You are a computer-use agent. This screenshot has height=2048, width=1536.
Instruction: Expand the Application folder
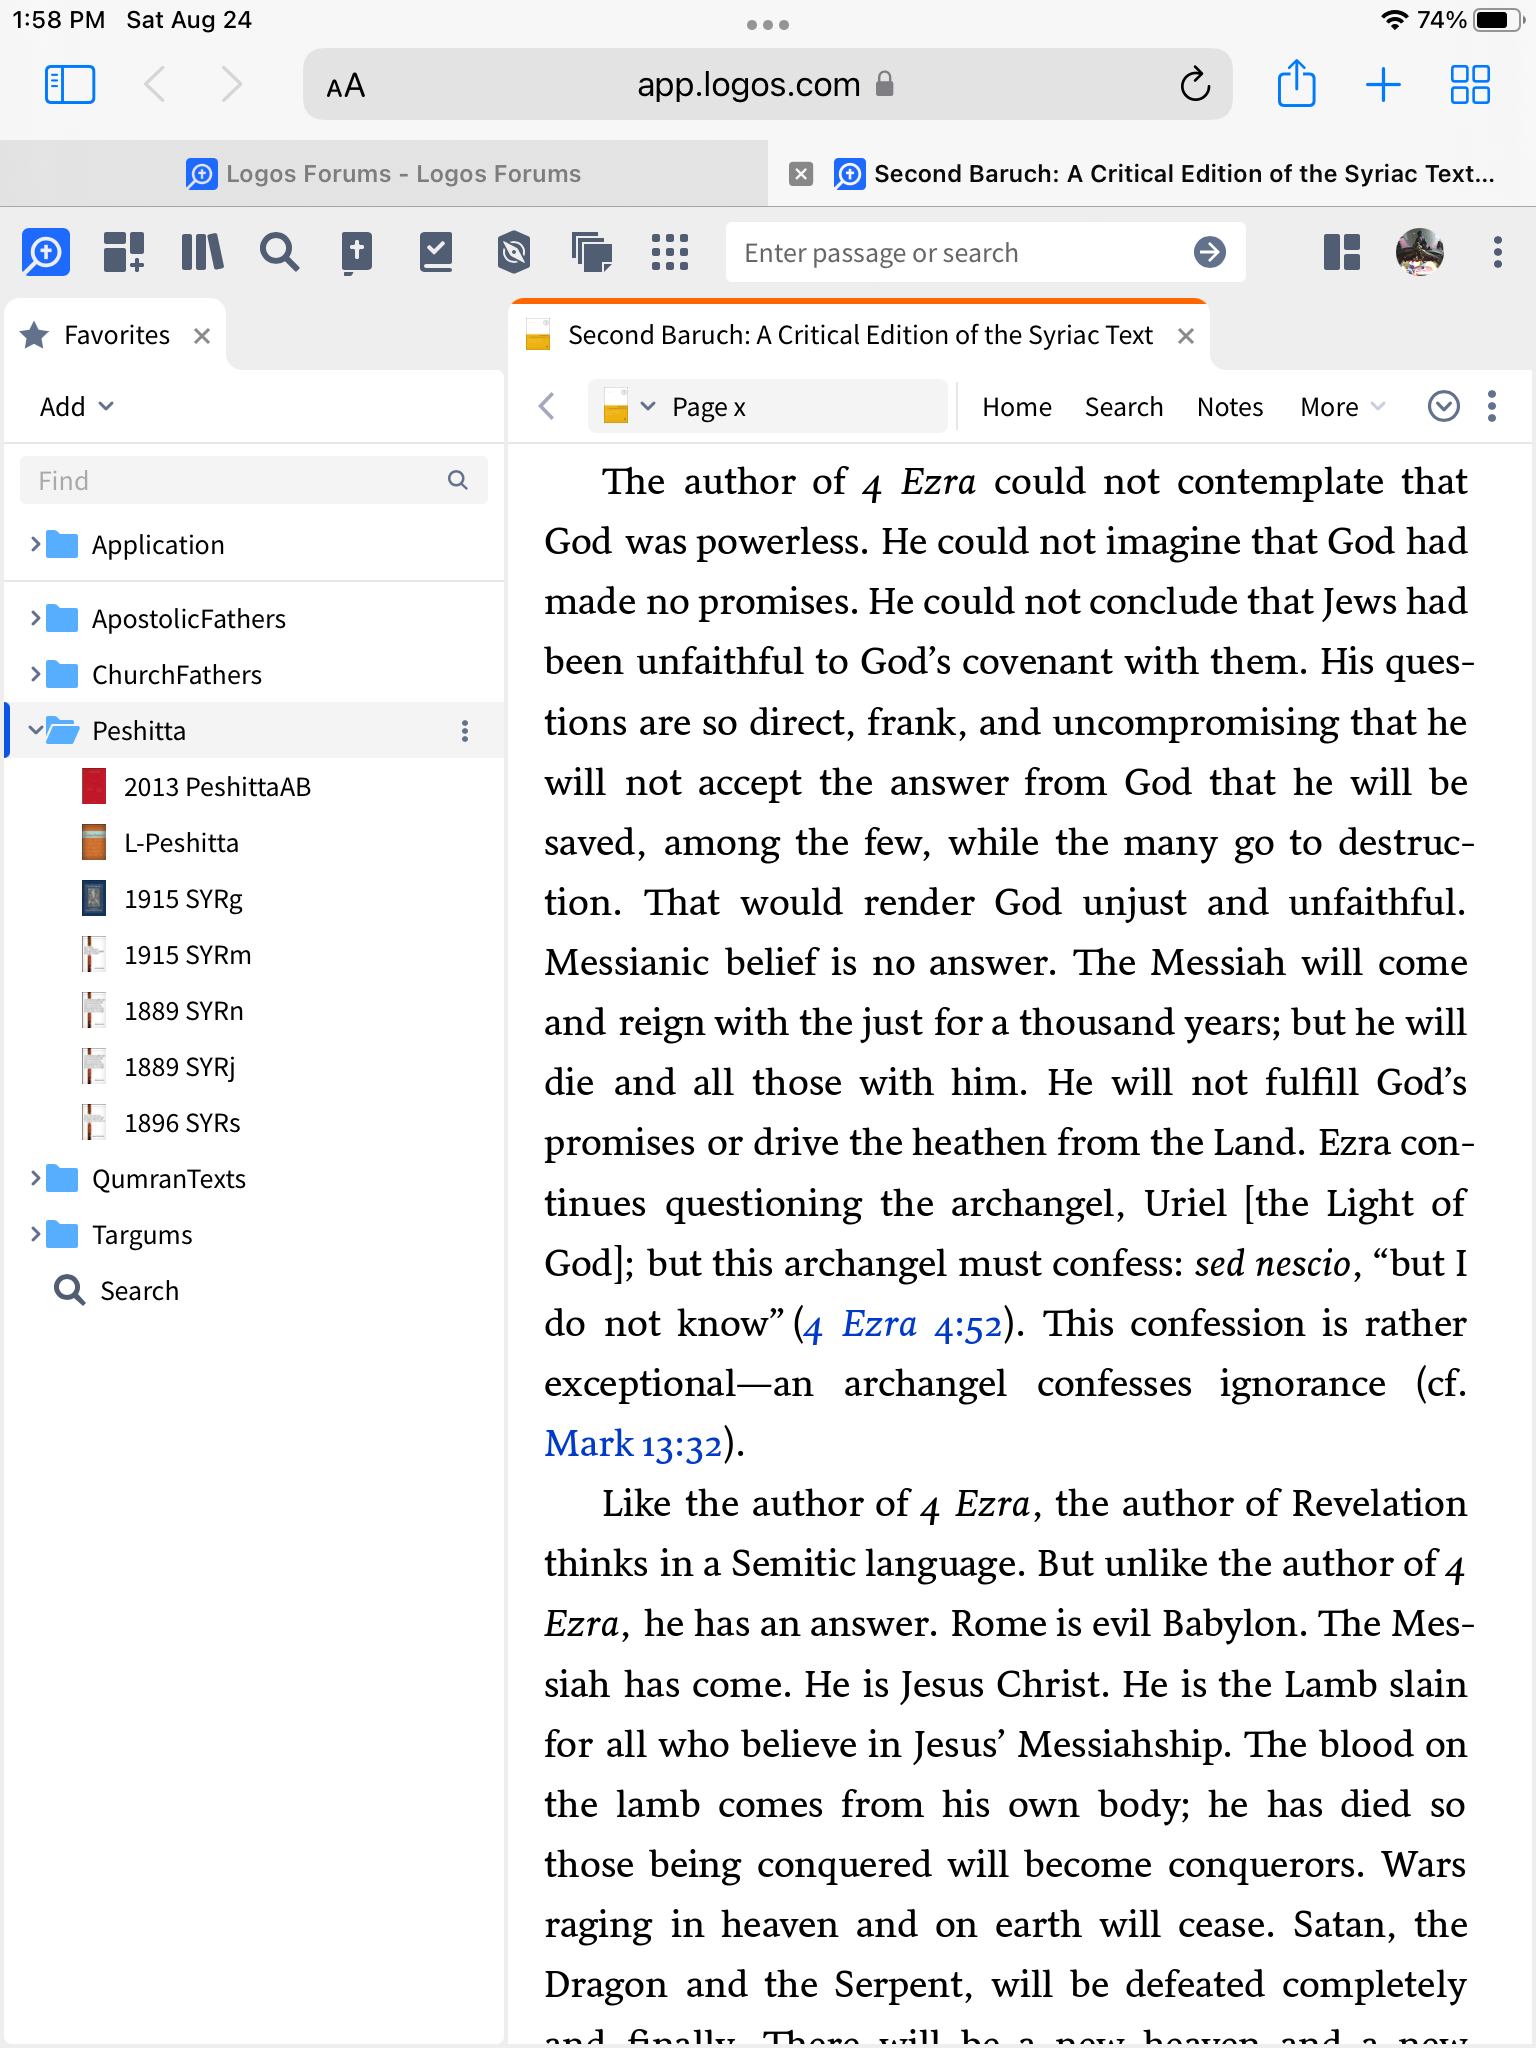[36, 544]
